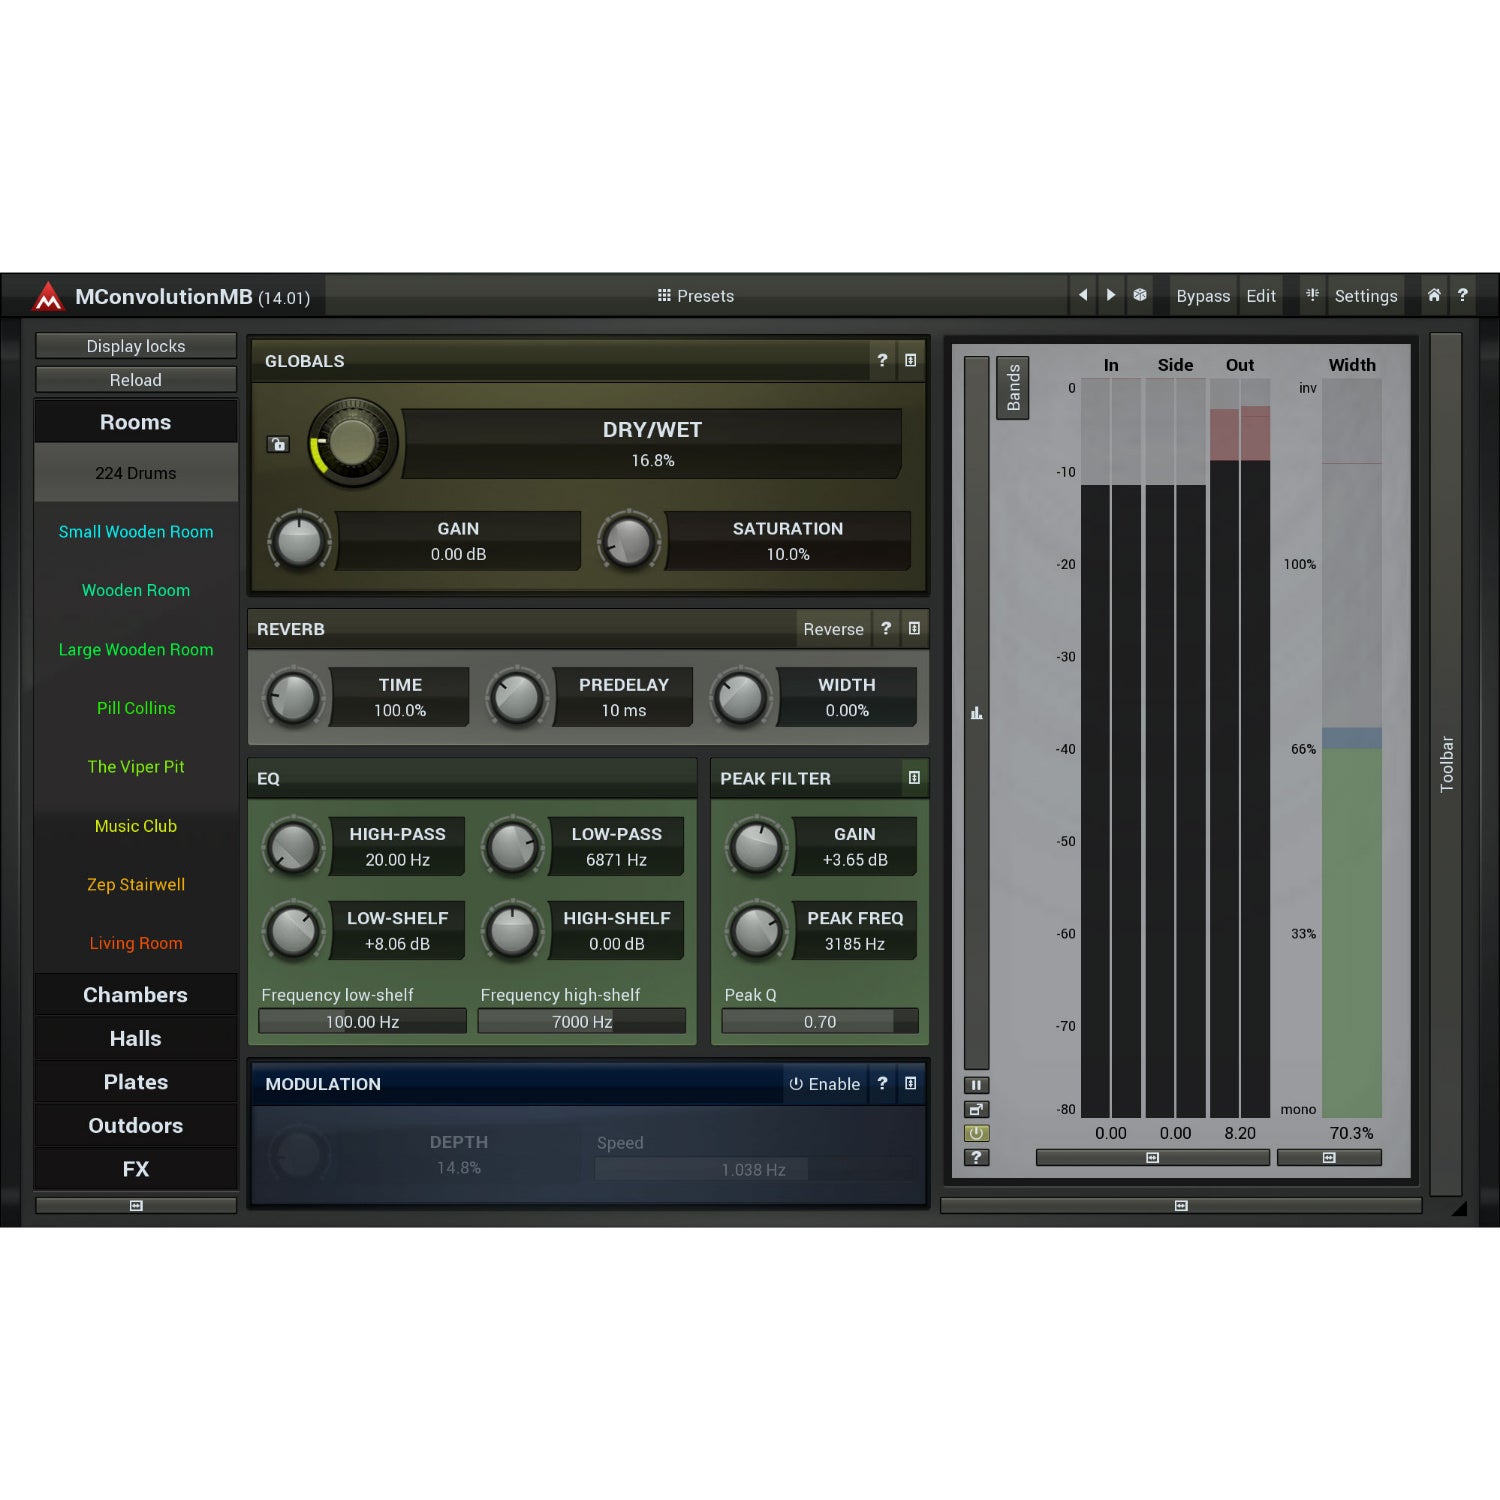
Task: Open help icon below meter controls
Action: click(976, 1157)
